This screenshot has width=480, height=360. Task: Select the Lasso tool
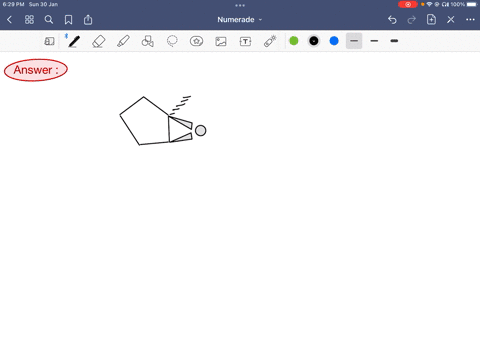pos(172,41)
